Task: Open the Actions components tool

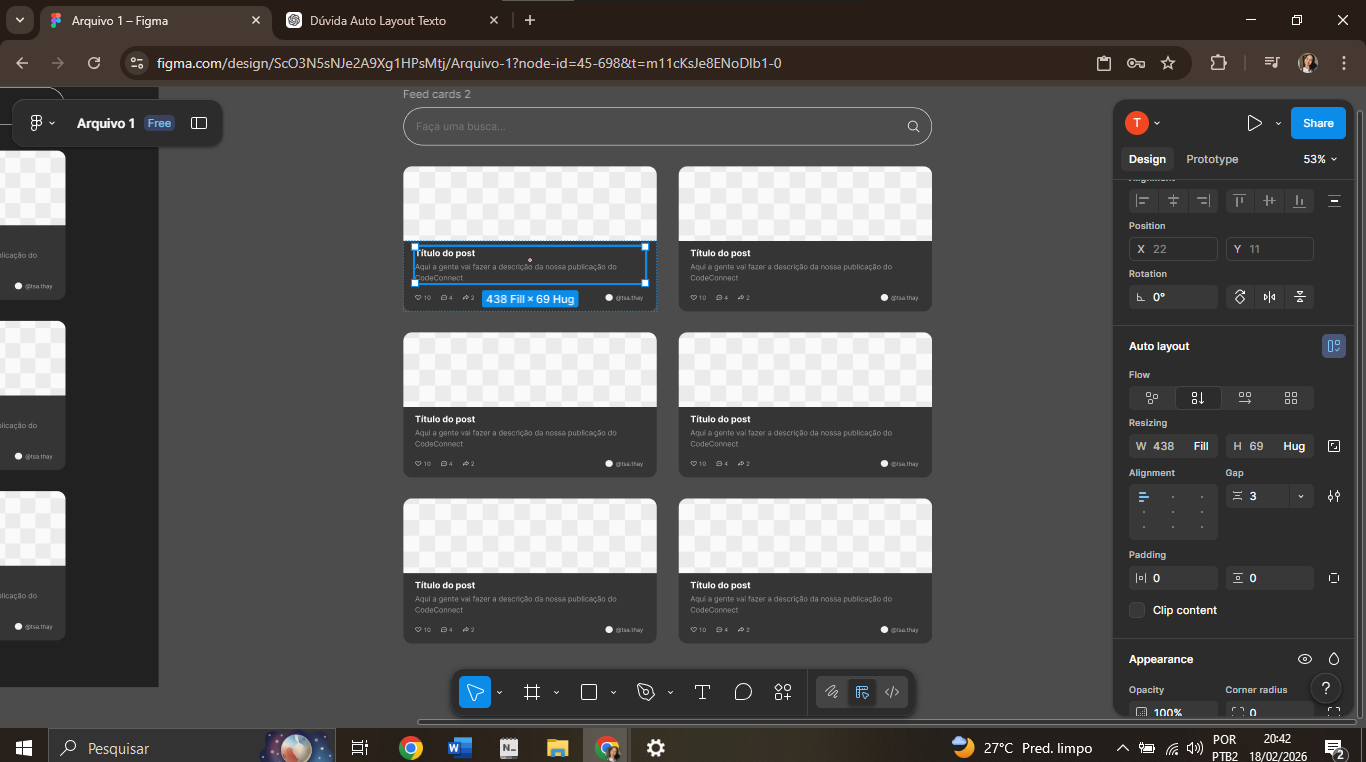Action: coord(783,692)
